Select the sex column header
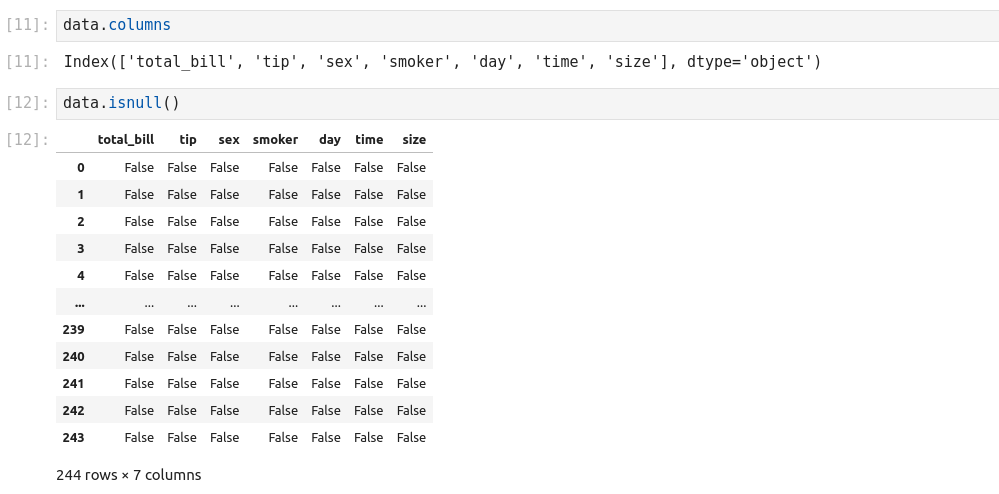Image resolution: width=999 pixels, height=494 pixels. point(228,140)
